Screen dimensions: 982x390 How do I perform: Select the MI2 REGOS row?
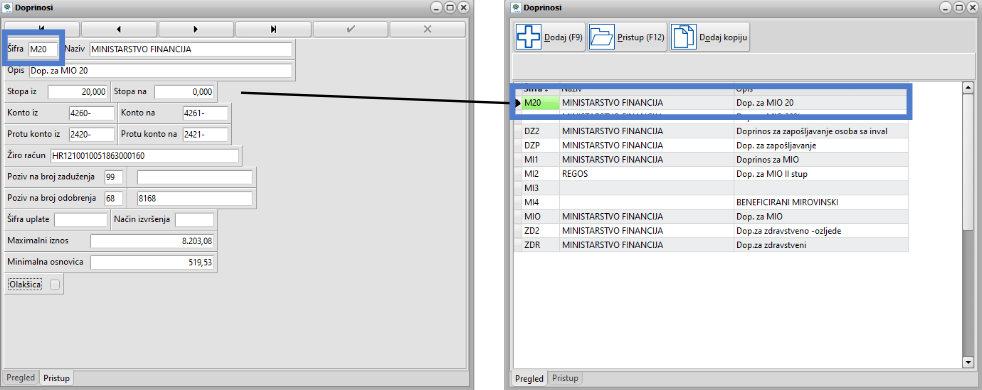click(x=711, y=174)
